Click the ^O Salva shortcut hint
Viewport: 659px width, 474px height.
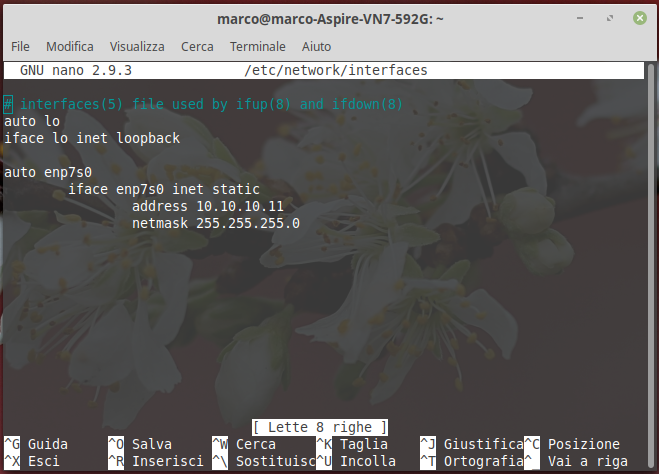click(140, 444)
